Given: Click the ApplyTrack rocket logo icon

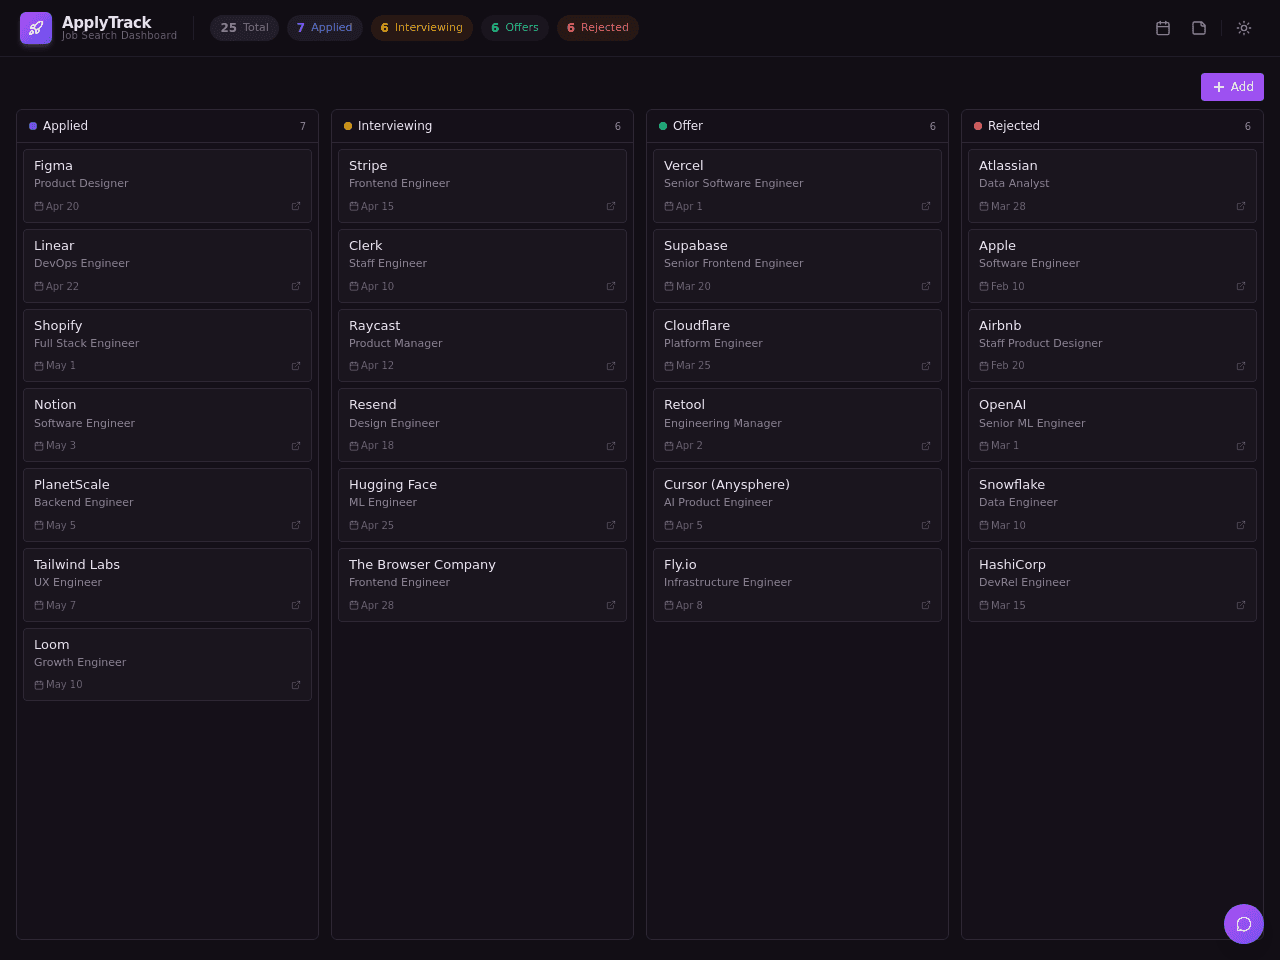Looking at the screenshot, I should click(36, 28).
